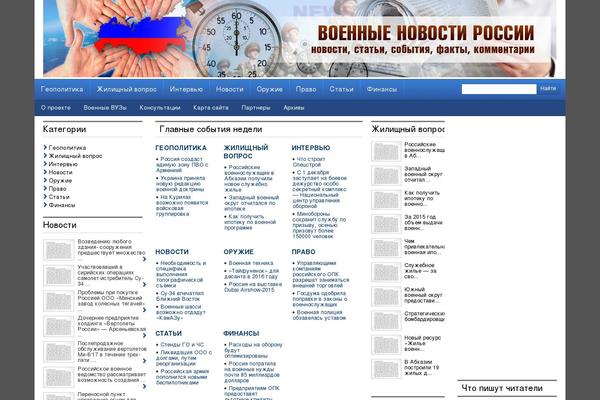Select Финансы in the Категории list
The width and height of the screenshot is (600, 400).
coord(62,205)
